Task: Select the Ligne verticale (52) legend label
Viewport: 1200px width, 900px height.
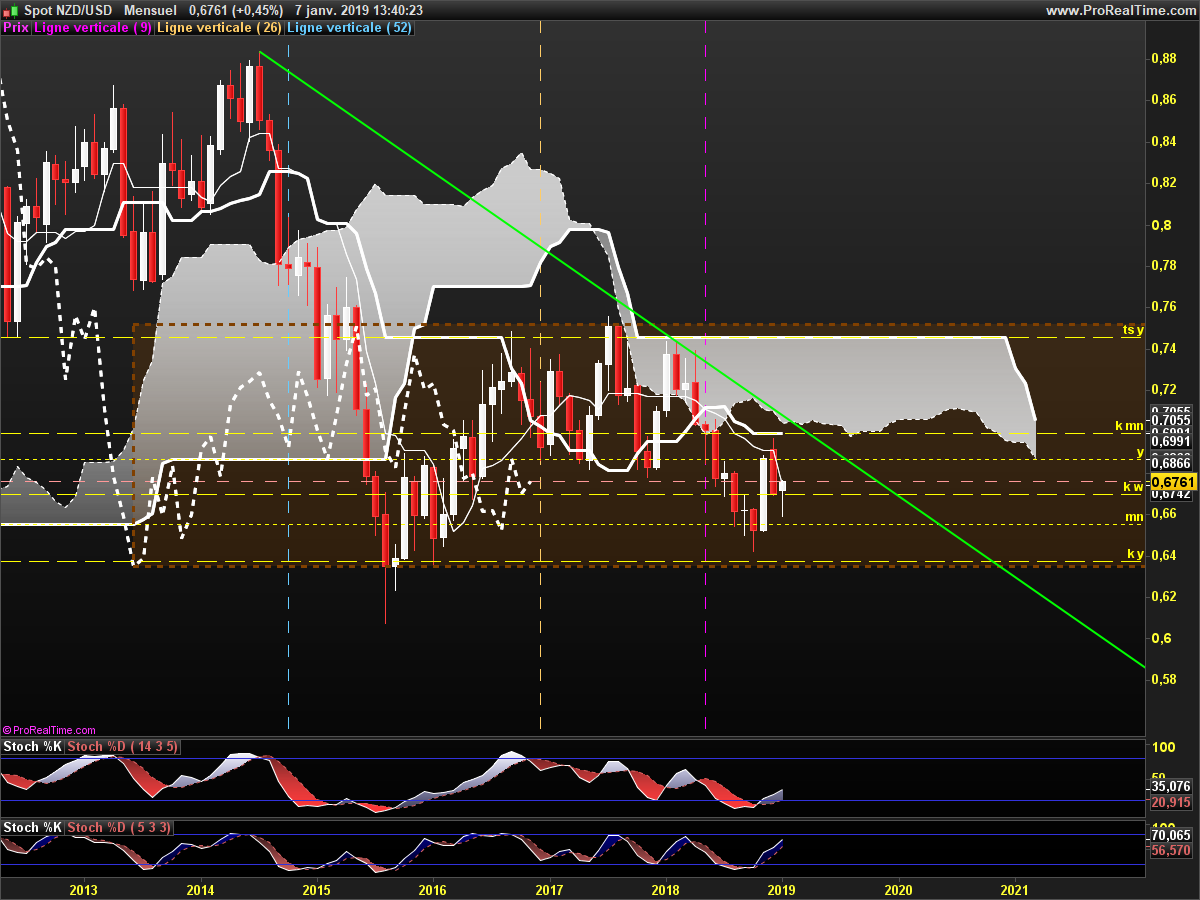Action: coord(349,28)
